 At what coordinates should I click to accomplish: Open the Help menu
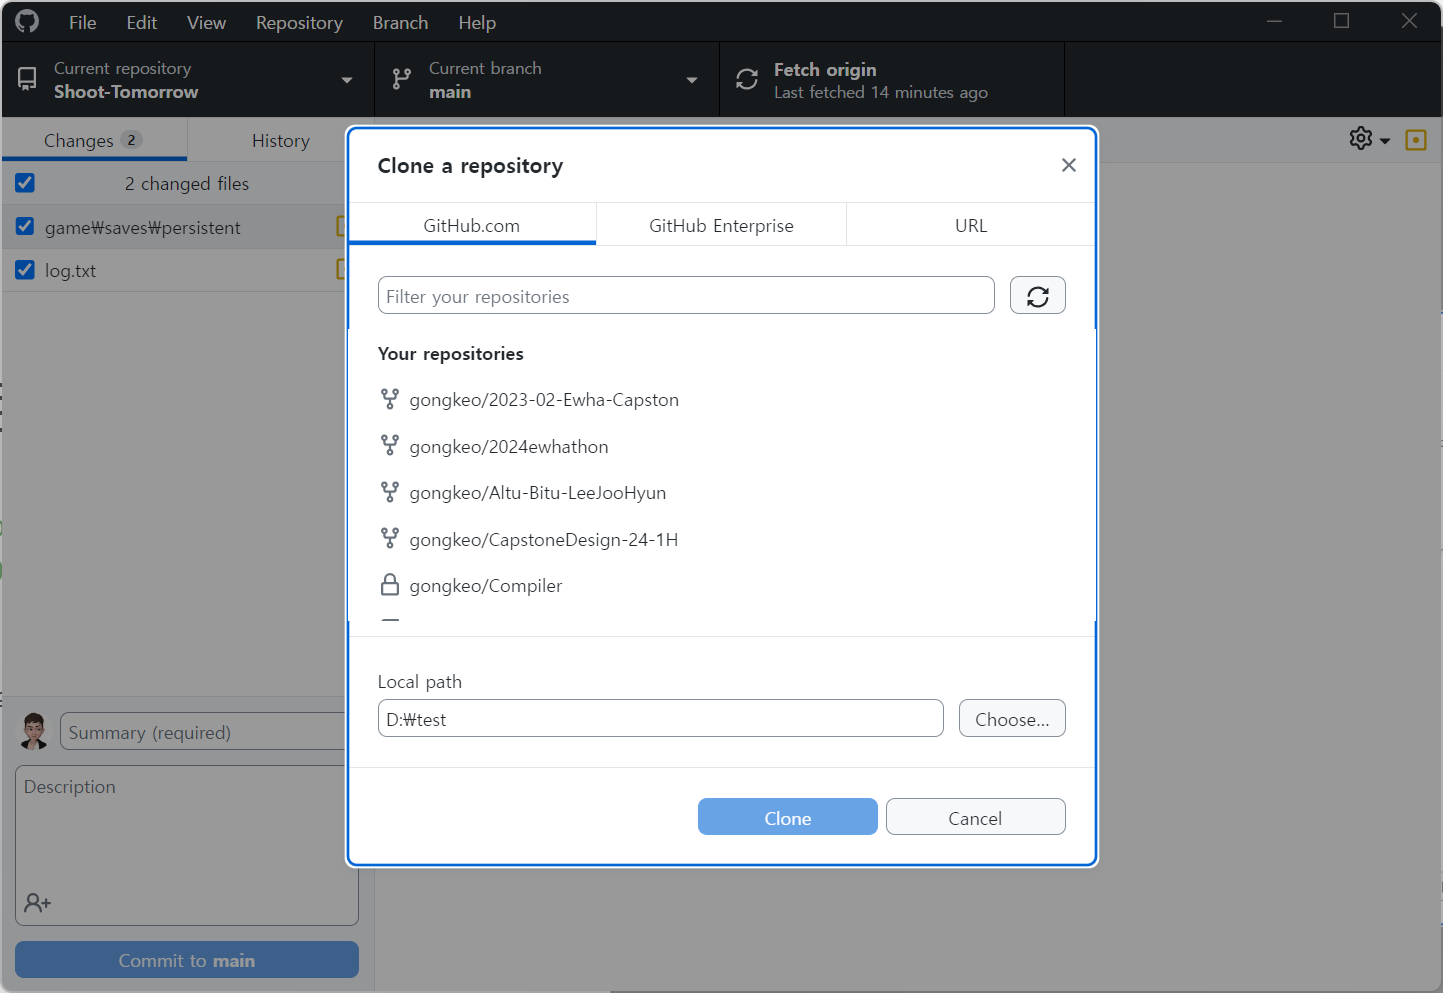point(477,22)
